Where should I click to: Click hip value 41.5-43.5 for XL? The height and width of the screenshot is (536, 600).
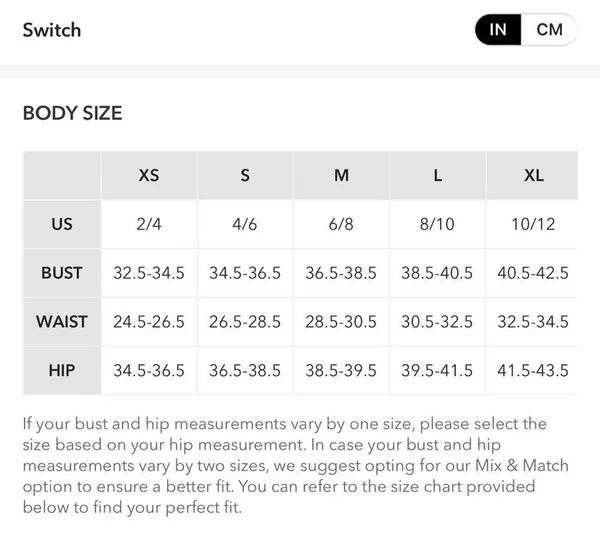pyautogui.click(x=532, y=370)
